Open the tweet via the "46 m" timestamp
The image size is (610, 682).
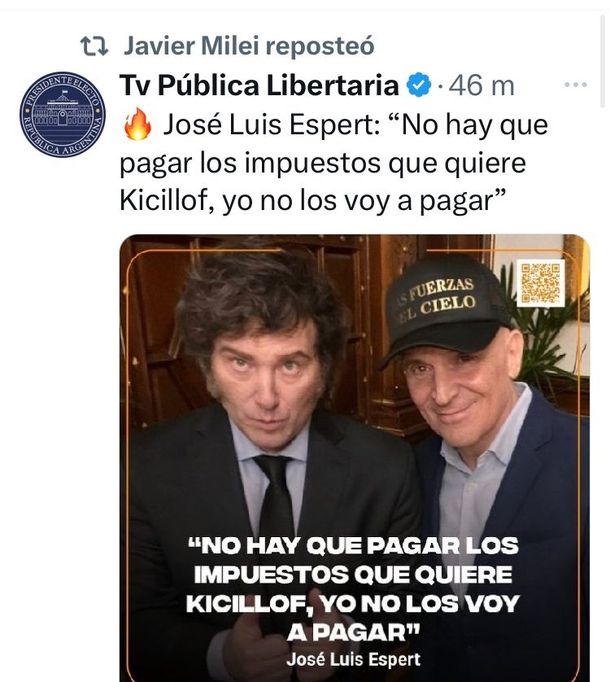482,85
